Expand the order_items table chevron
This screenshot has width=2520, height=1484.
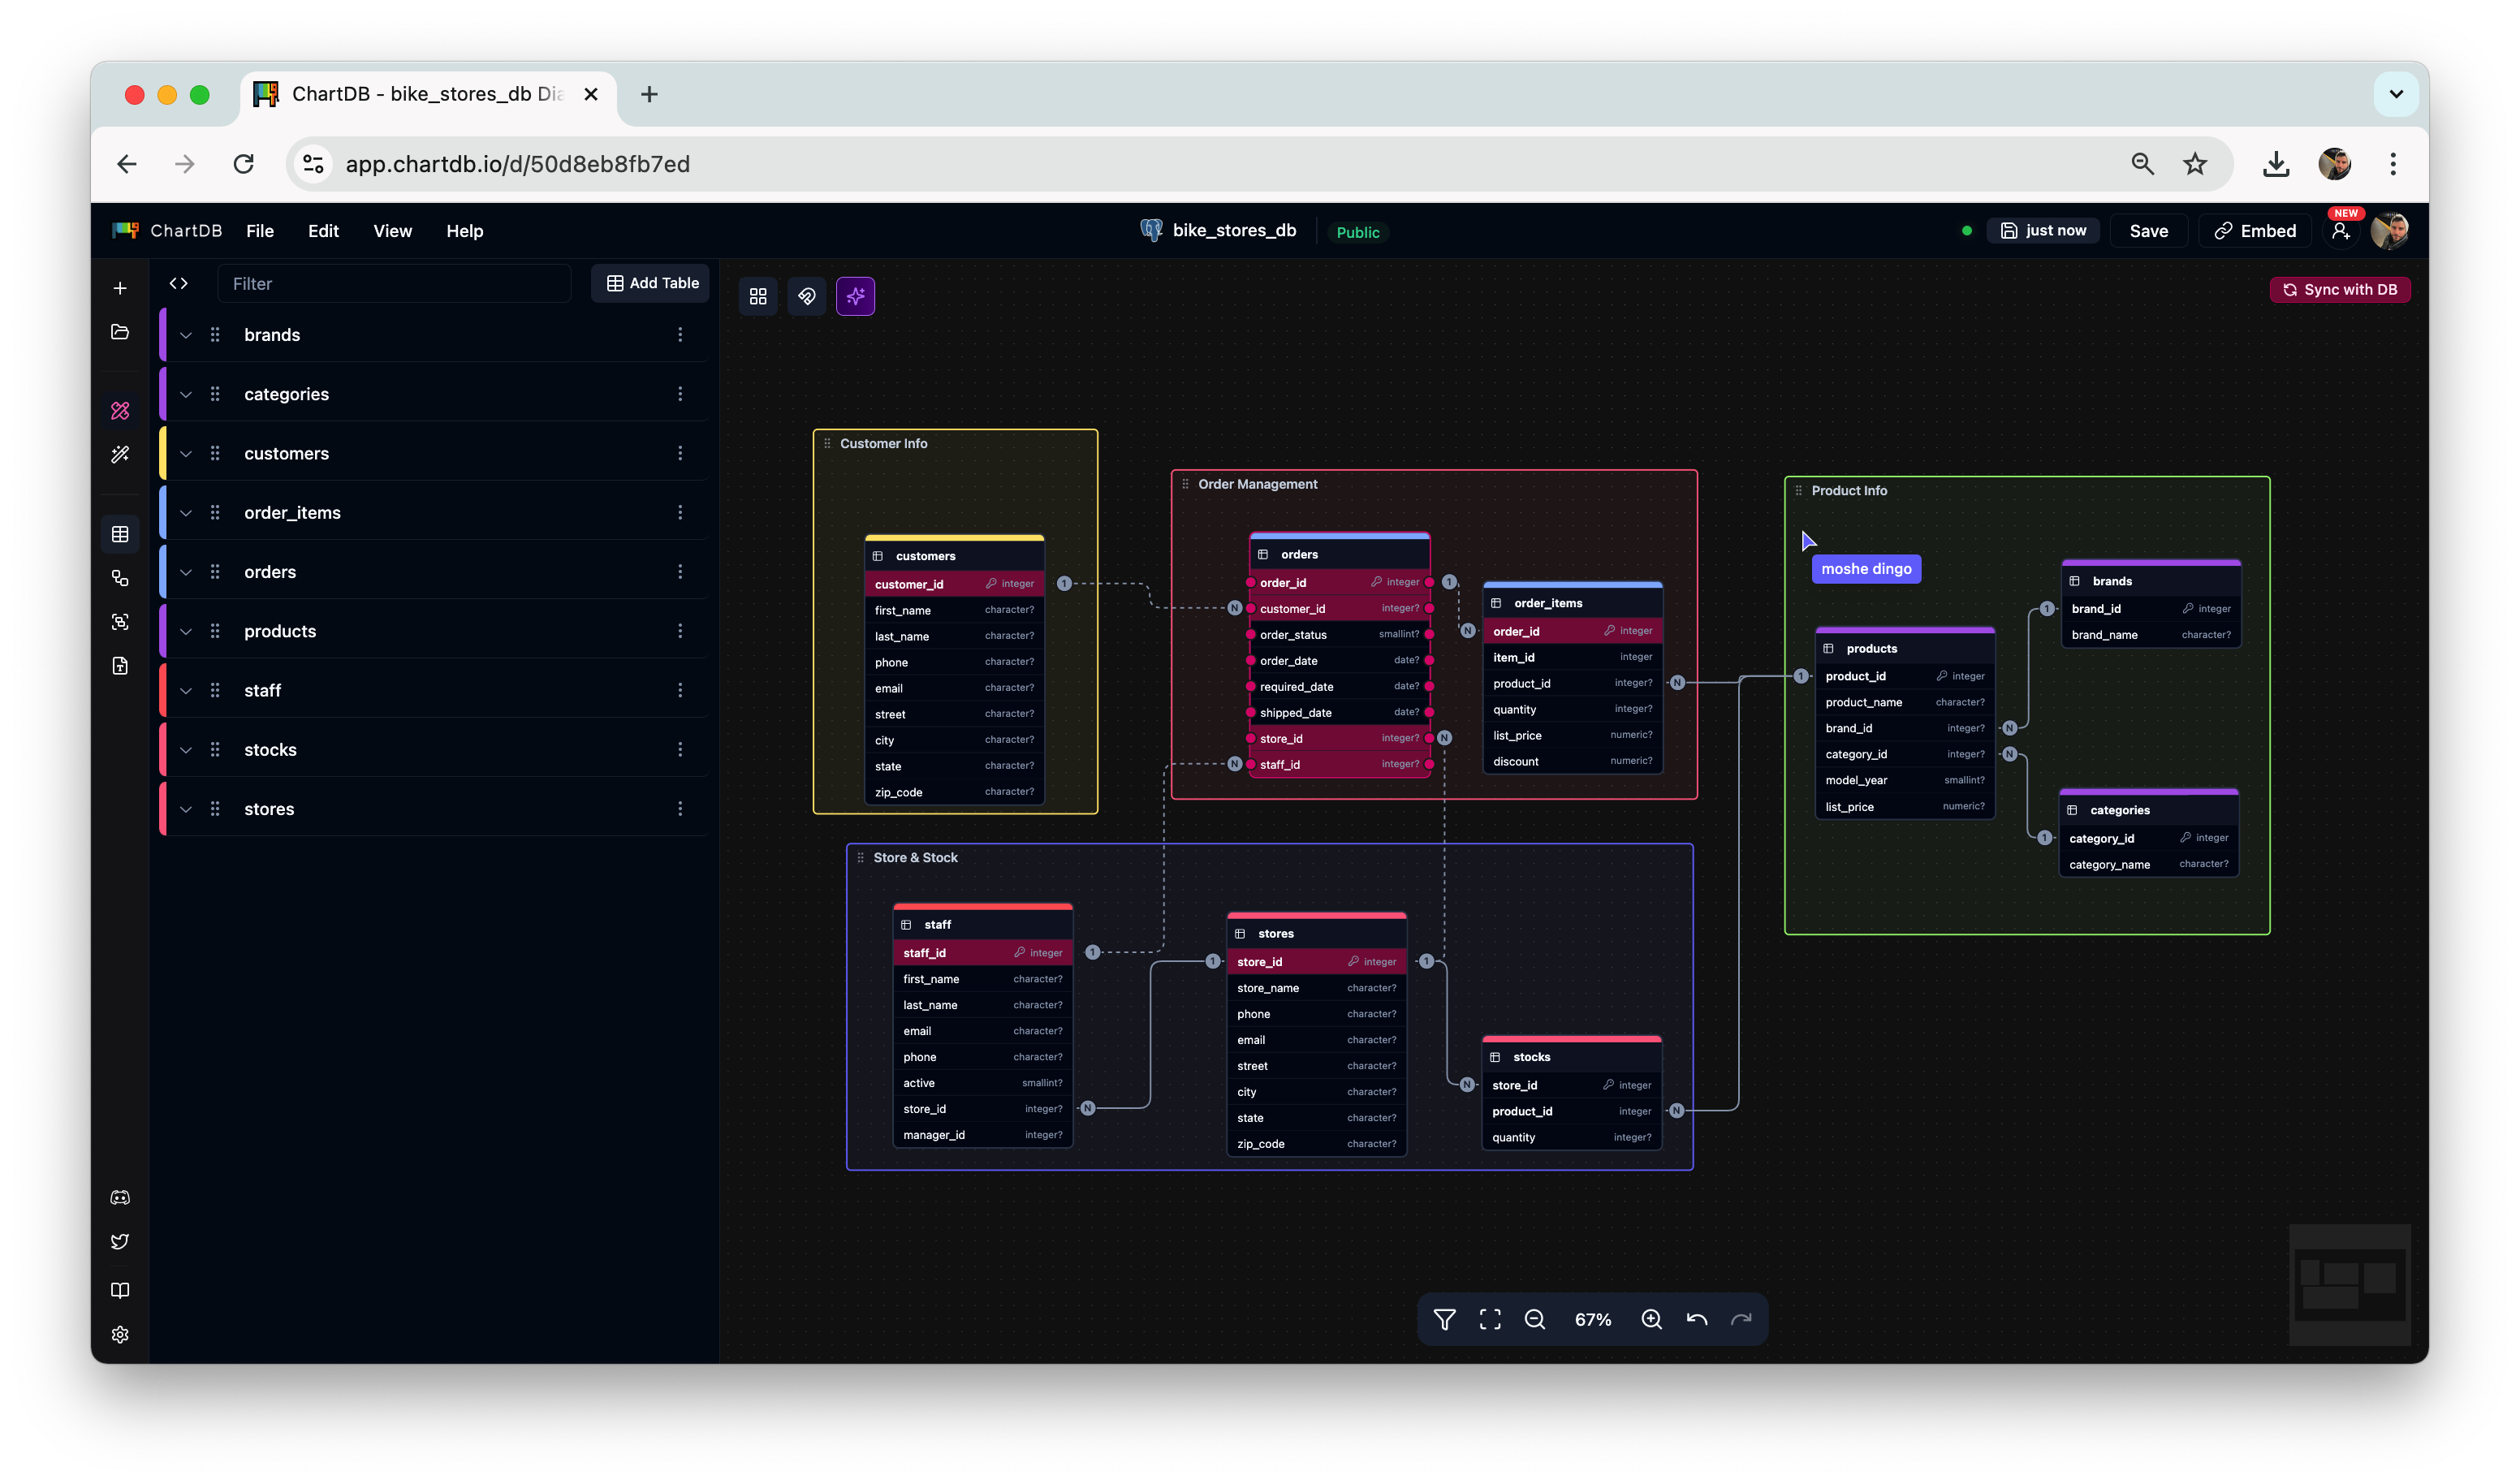(x=186, y=513)
